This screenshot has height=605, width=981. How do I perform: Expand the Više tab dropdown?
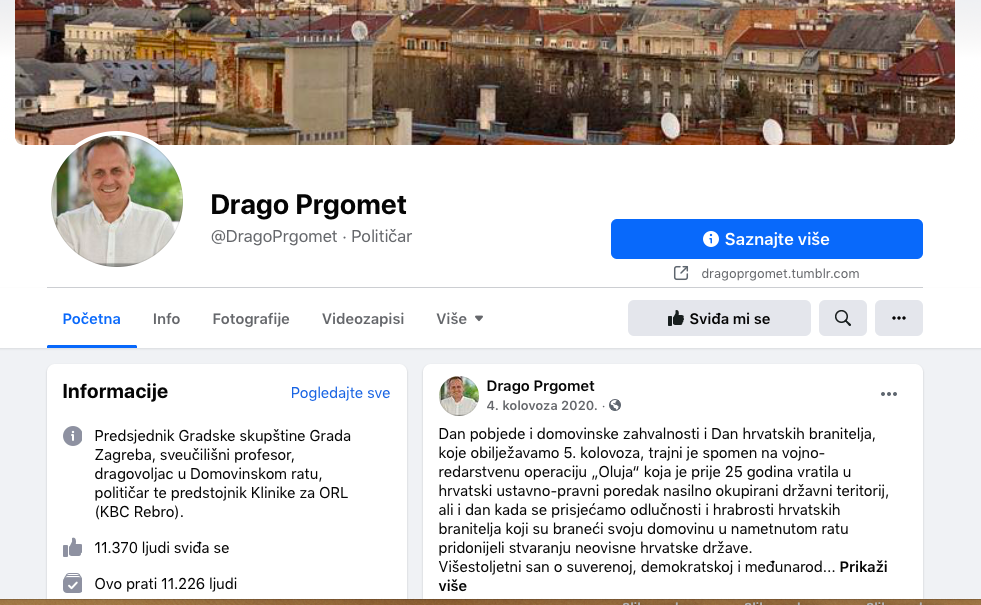[460, 318]
